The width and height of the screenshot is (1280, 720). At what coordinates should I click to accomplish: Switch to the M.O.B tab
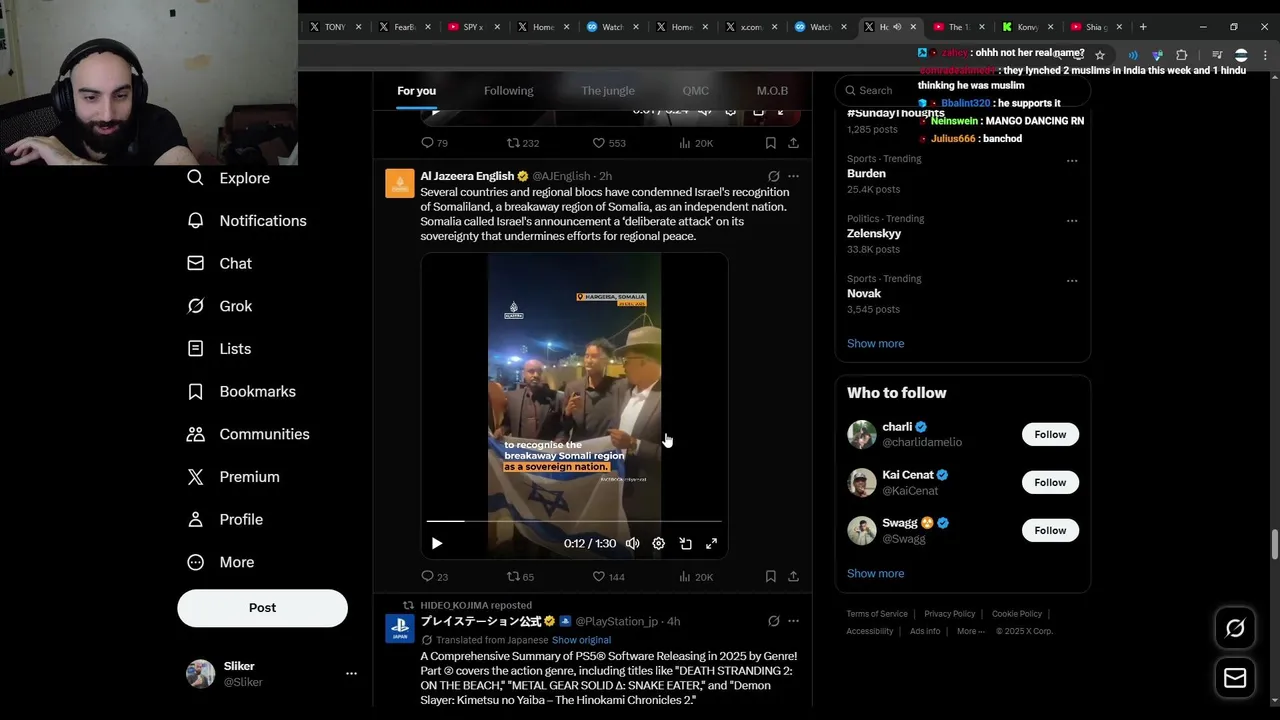772,91
